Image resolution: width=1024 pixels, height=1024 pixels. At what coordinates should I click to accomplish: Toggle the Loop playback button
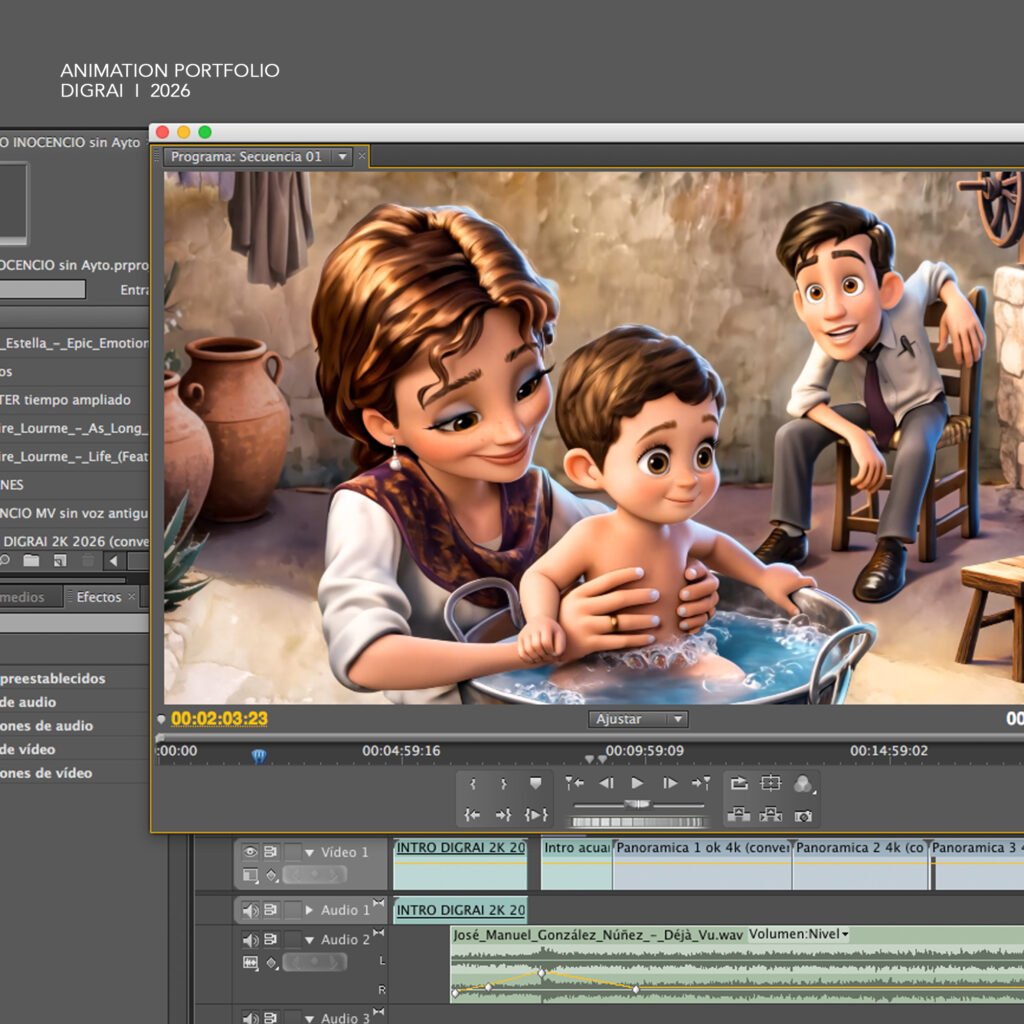coord(739,782)
